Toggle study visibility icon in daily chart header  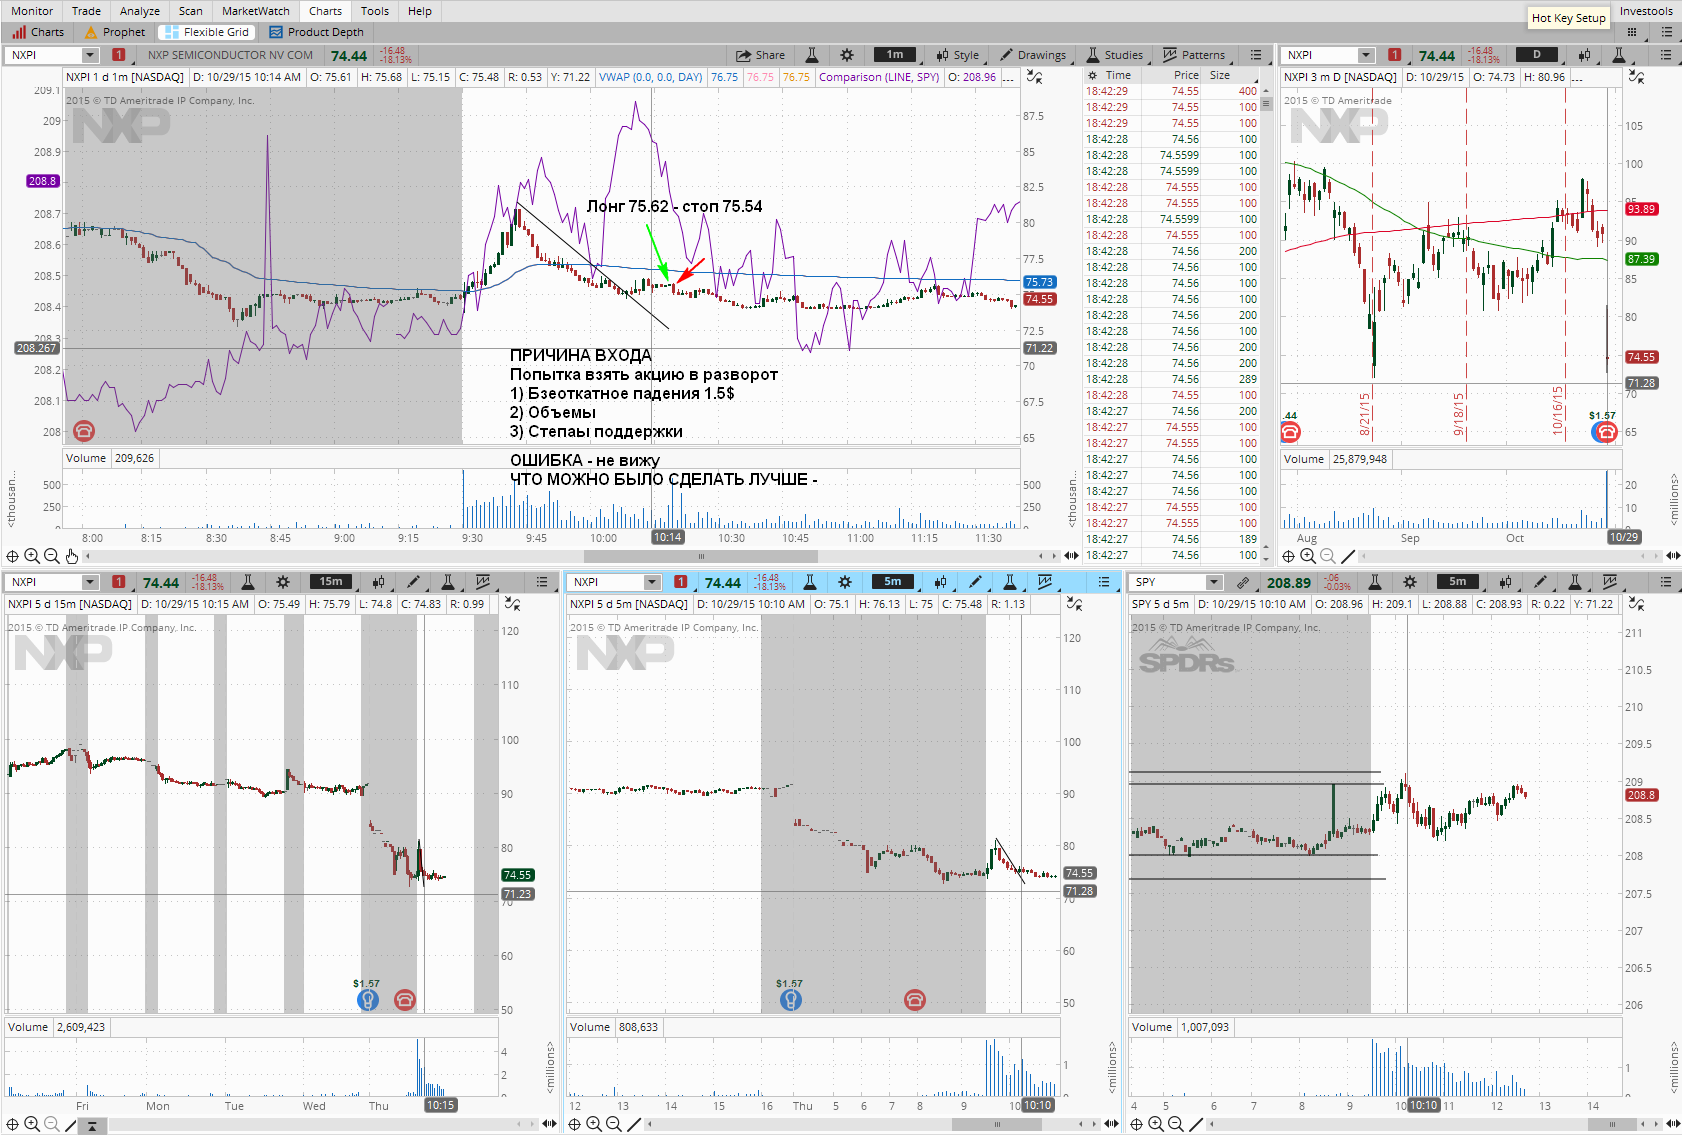point(1636,77)
